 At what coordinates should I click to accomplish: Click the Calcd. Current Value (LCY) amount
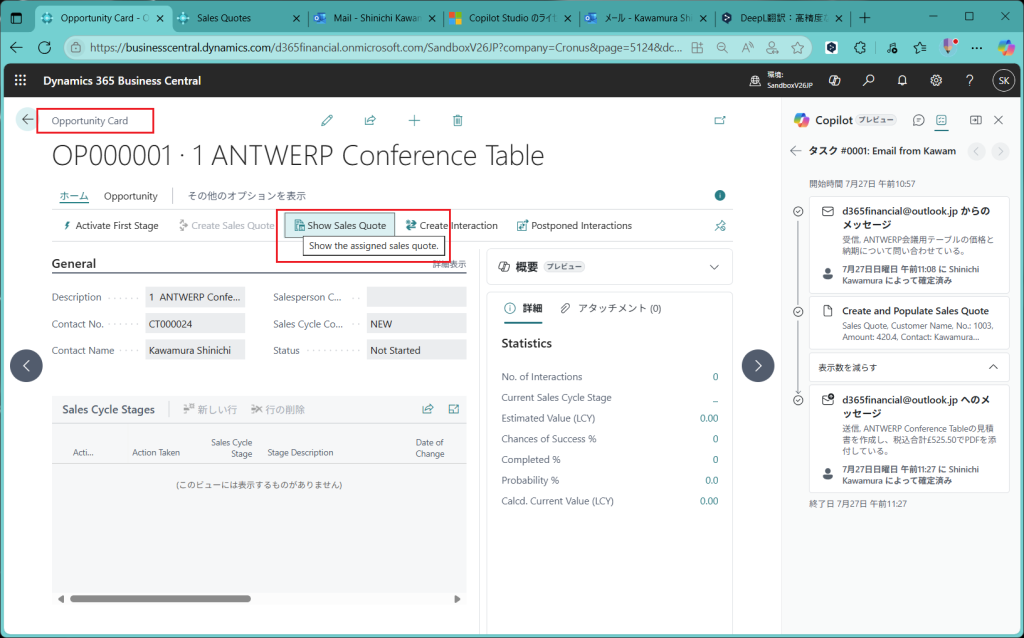[x=709, y=501]
